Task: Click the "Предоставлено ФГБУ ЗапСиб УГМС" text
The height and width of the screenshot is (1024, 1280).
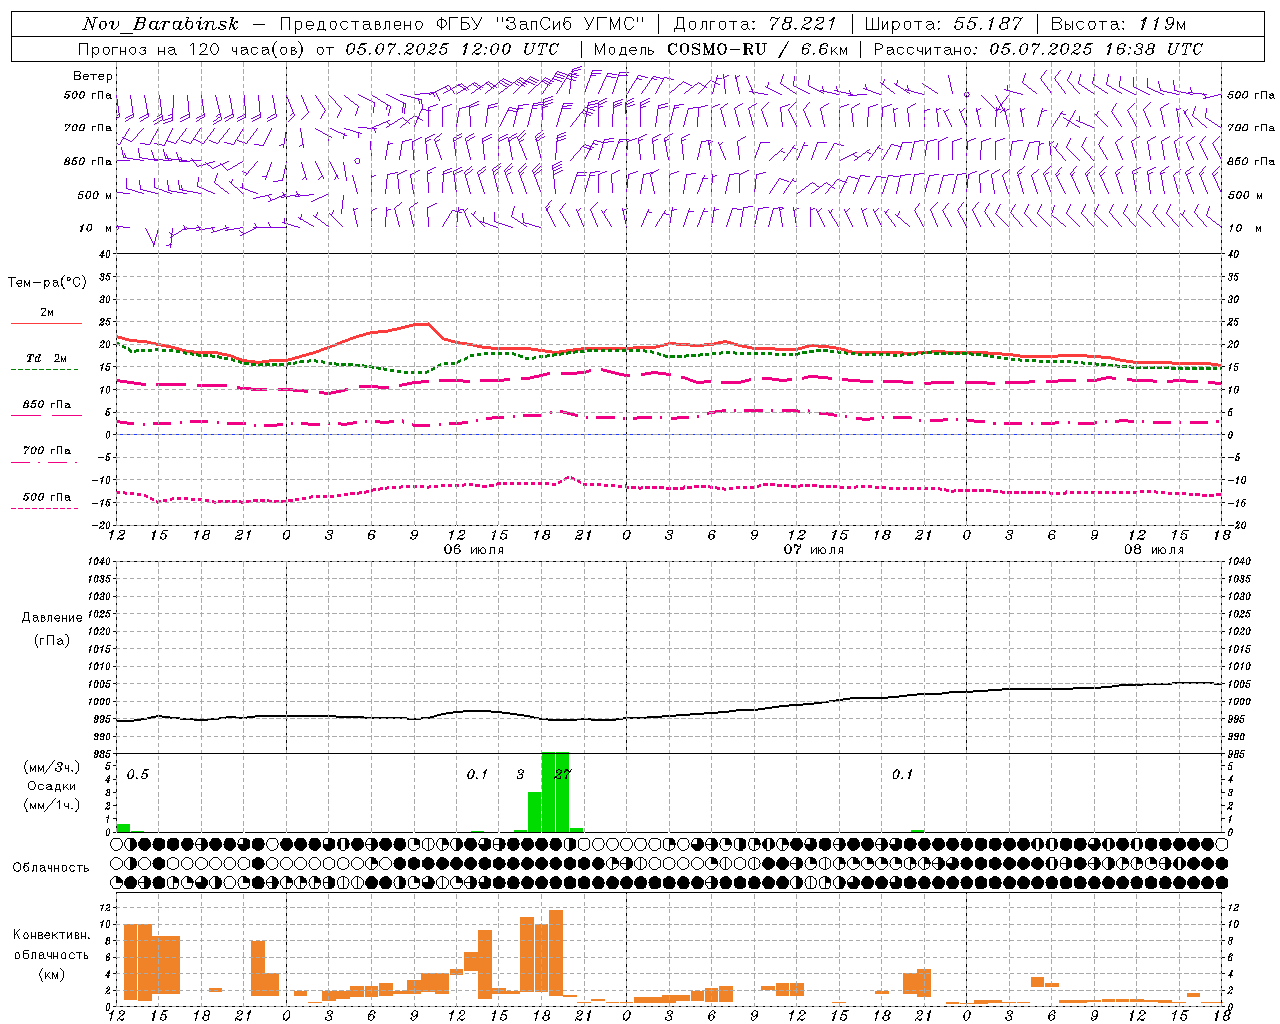Action: point(462,24)
